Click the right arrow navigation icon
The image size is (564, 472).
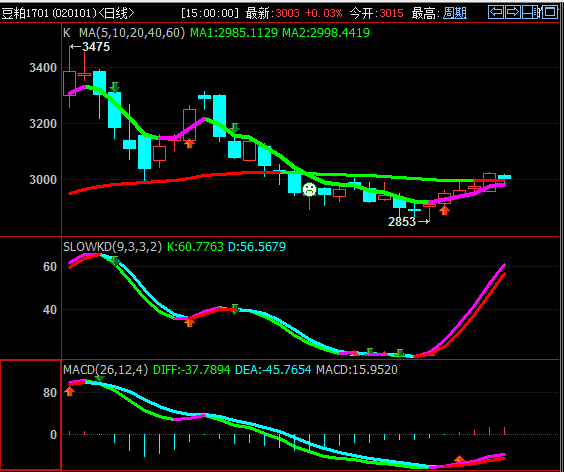click(513, 12)
